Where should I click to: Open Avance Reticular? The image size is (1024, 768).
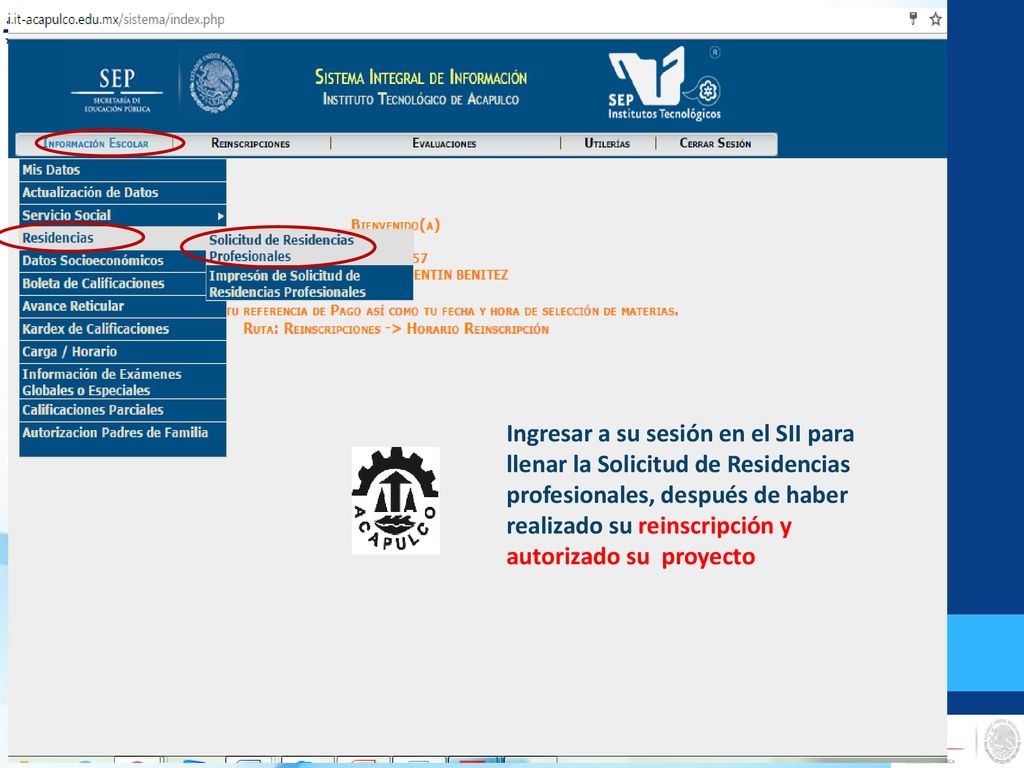click(123, 306)
